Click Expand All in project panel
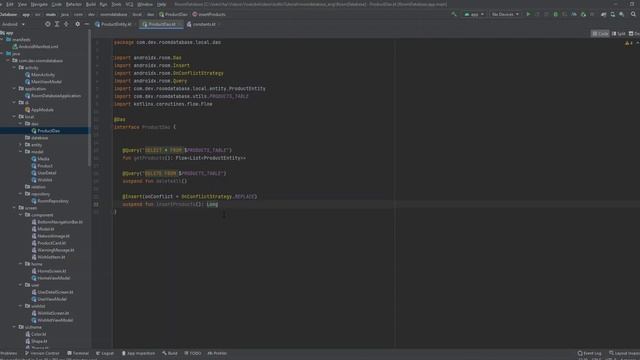The image size is (640, 360). point(57,24)
